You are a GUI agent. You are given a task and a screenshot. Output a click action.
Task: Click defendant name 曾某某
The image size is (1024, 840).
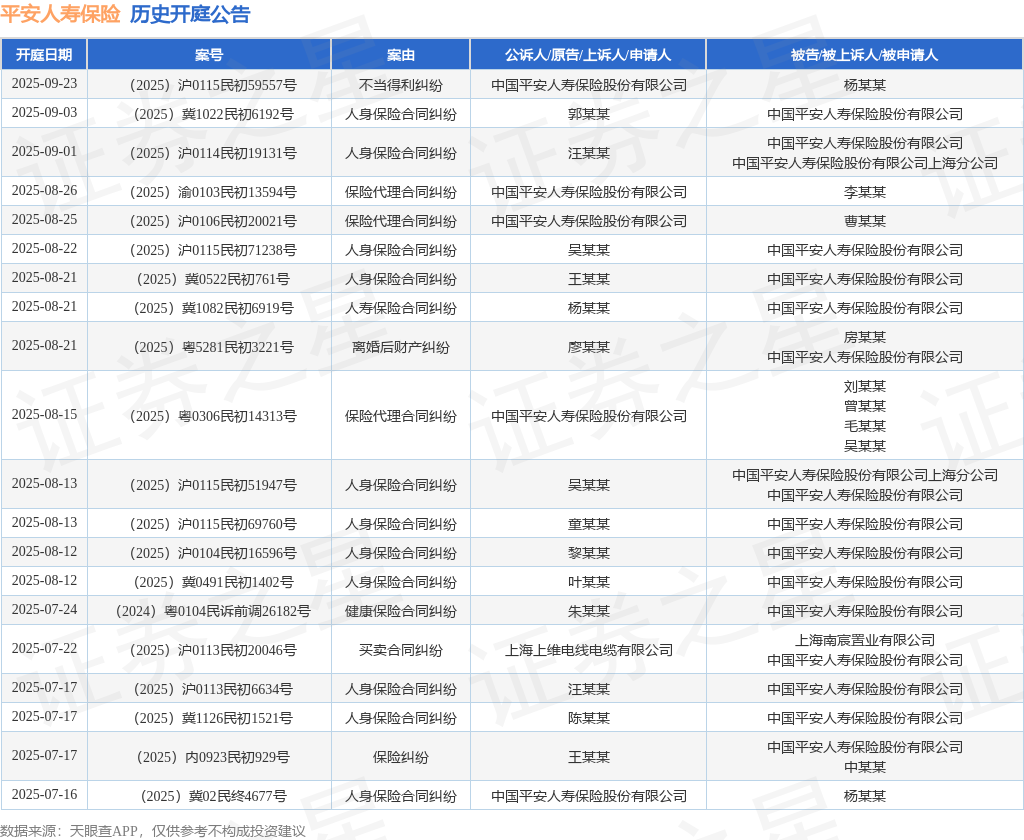click(x=865, y=406)
